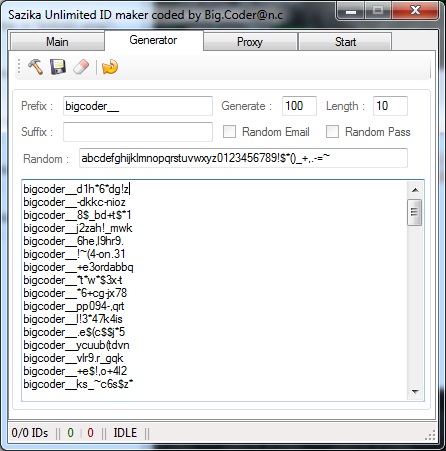Click the eraser clear icon
This screenshot has height=451, width=446.
pyautogui.click(x=81, y=67)
